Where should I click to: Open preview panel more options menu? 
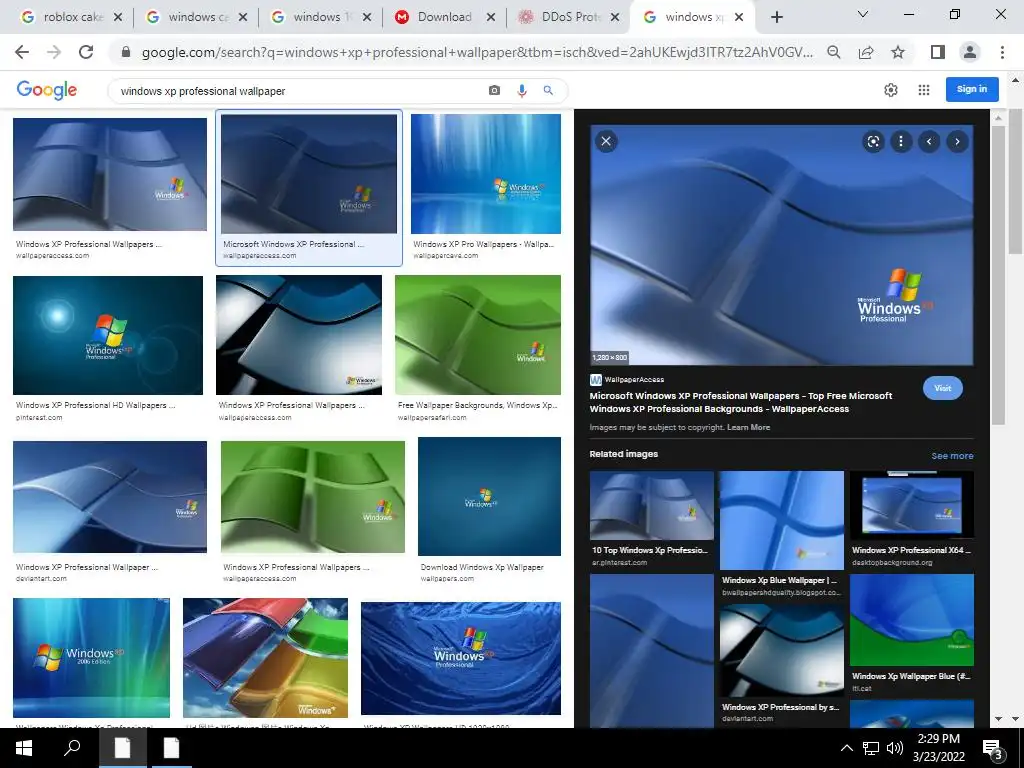(x=901, y=142)
